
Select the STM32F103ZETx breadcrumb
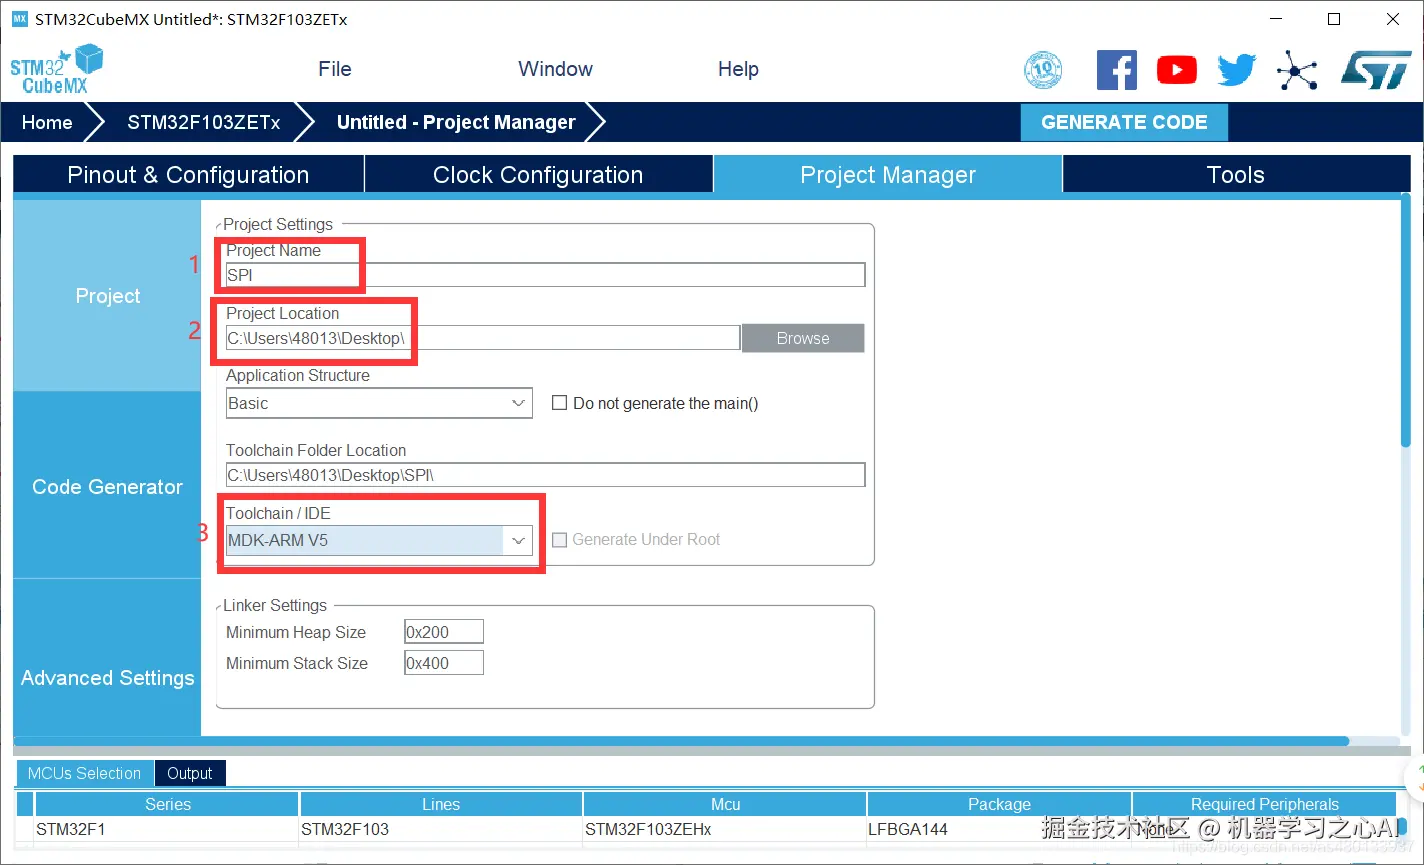(x=204, y=122)
